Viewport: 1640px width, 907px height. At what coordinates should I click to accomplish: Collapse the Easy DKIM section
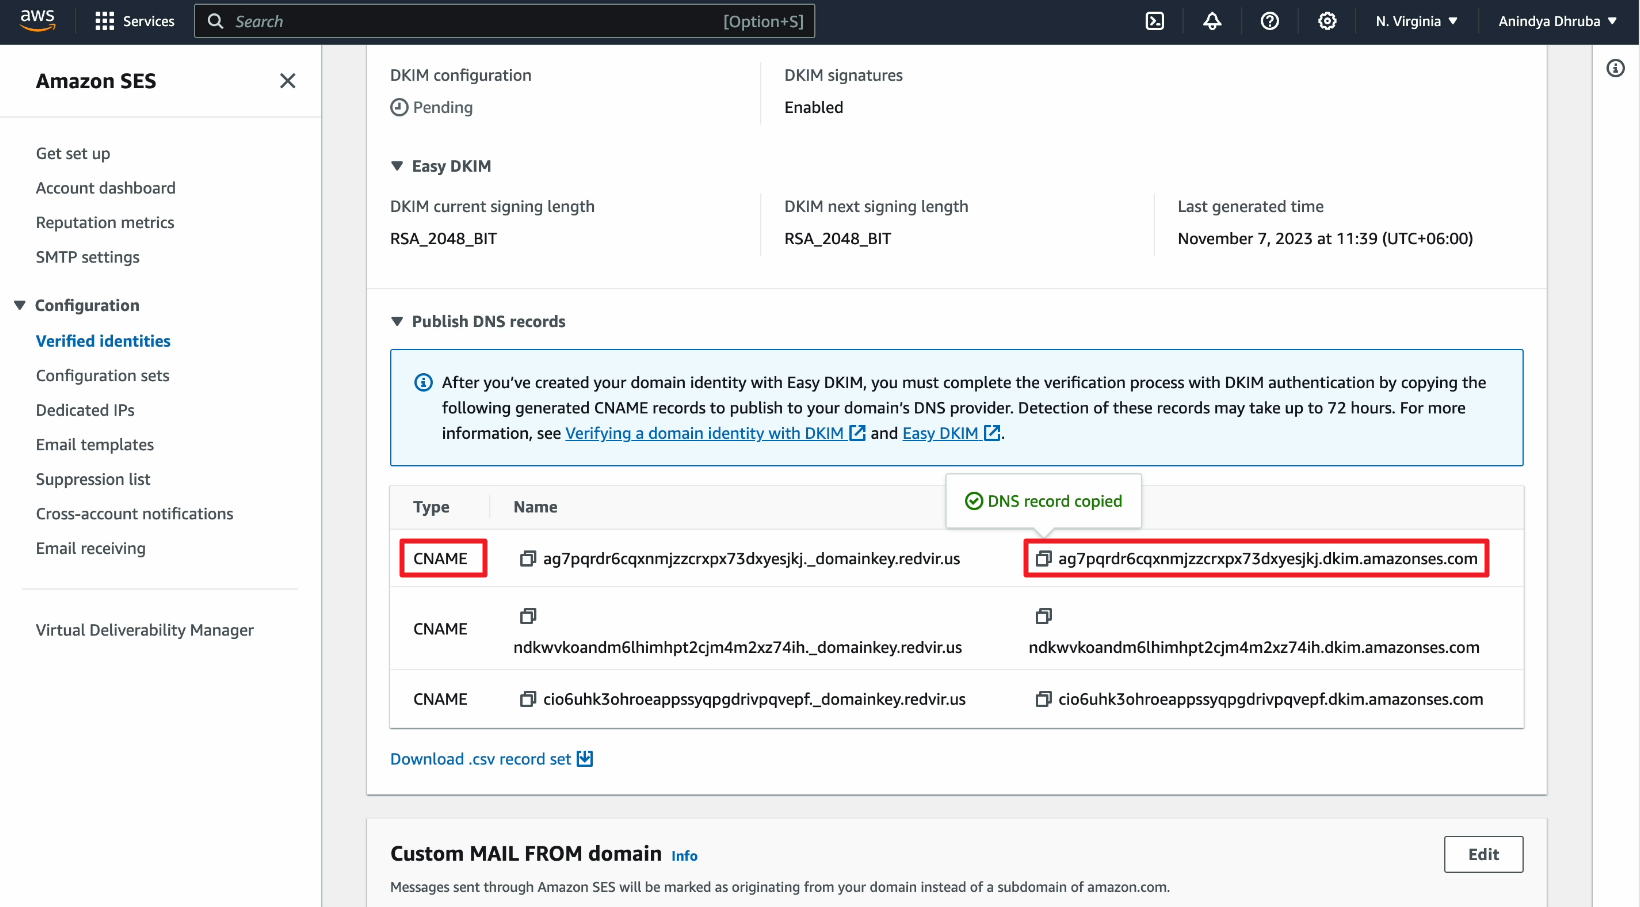pyautogui.click(x=397, y=166)
